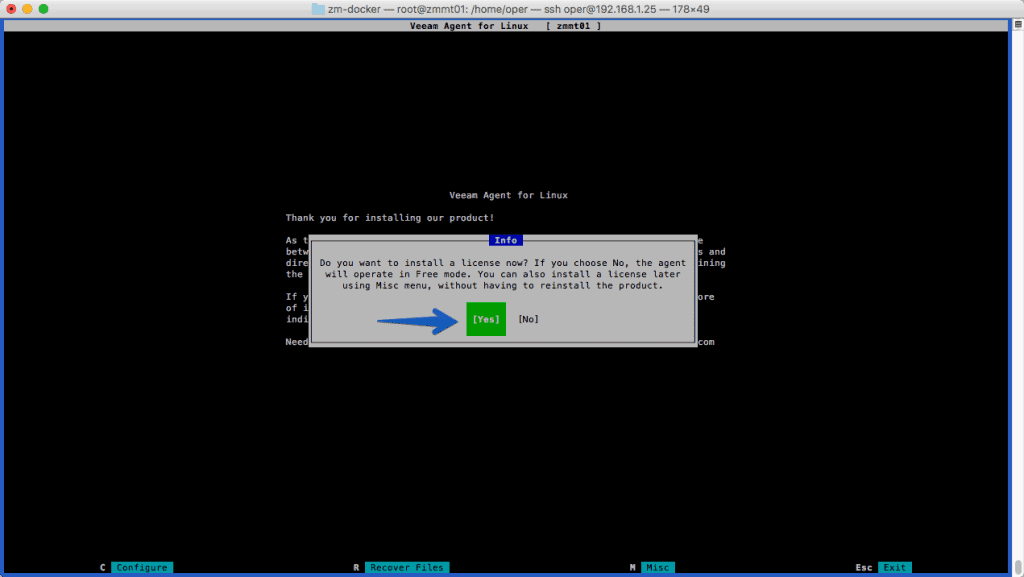Maximize the terminal with green button
The height and width of the screenshot is (577, 1024).
(x=44, y=9)
